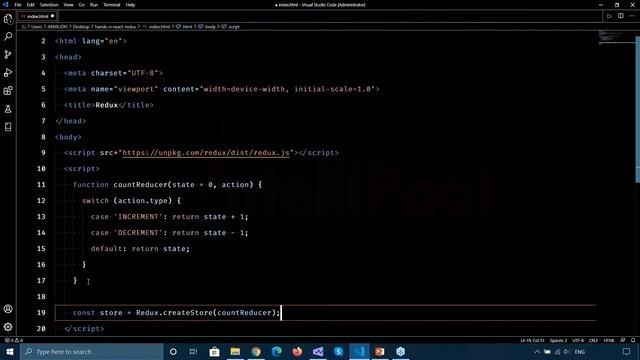Viewport: 640px width, 360px height.
Task: Launch Microsoft Store from taskbar
Action: click(x=214, y=352)
